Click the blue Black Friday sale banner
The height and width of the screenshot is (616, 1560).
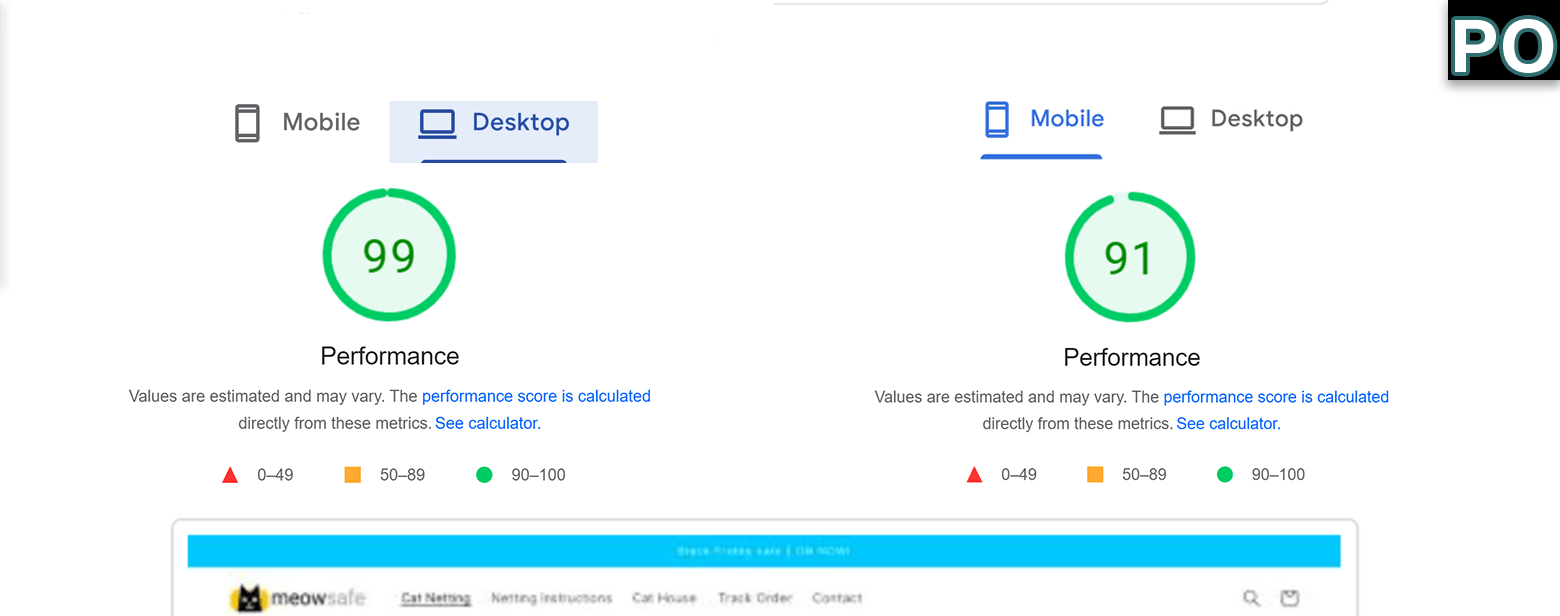[x=764, y=551]
